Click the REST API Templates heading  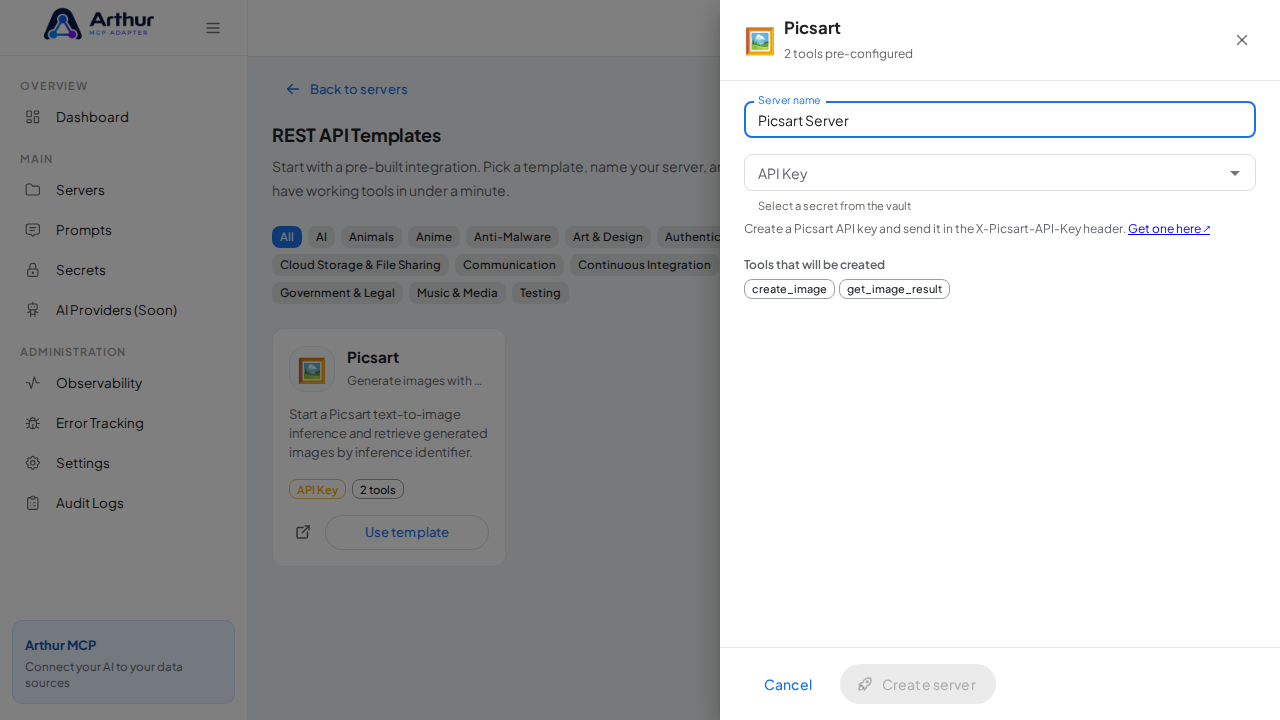pyautogui.click(x=356, y=135)
